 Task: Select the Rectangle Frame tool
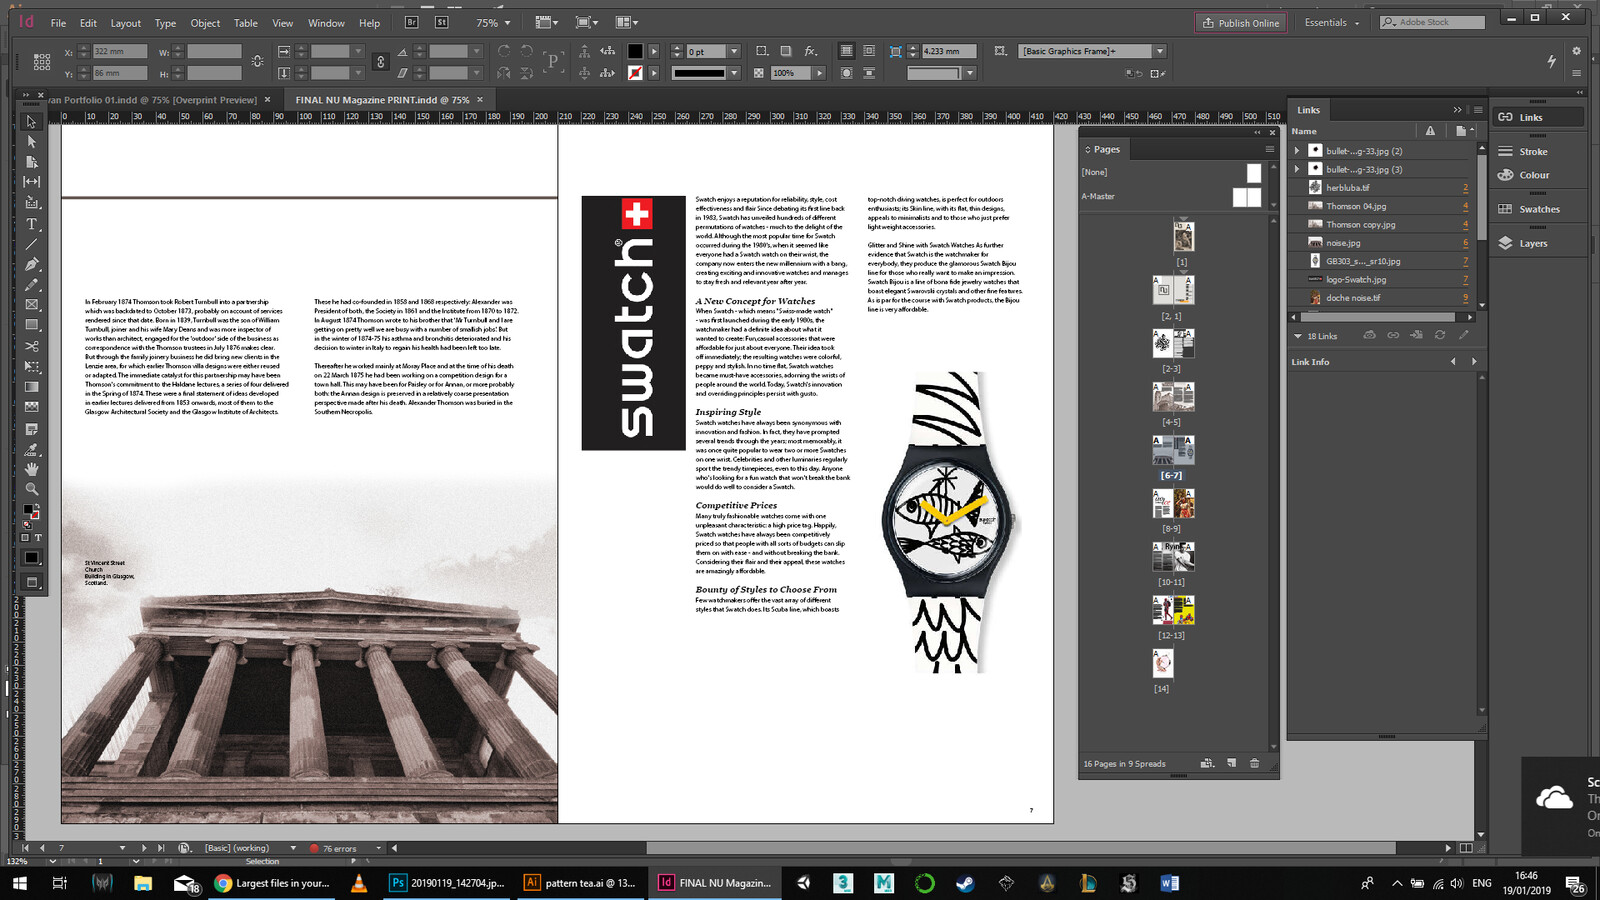pos(31,305)
